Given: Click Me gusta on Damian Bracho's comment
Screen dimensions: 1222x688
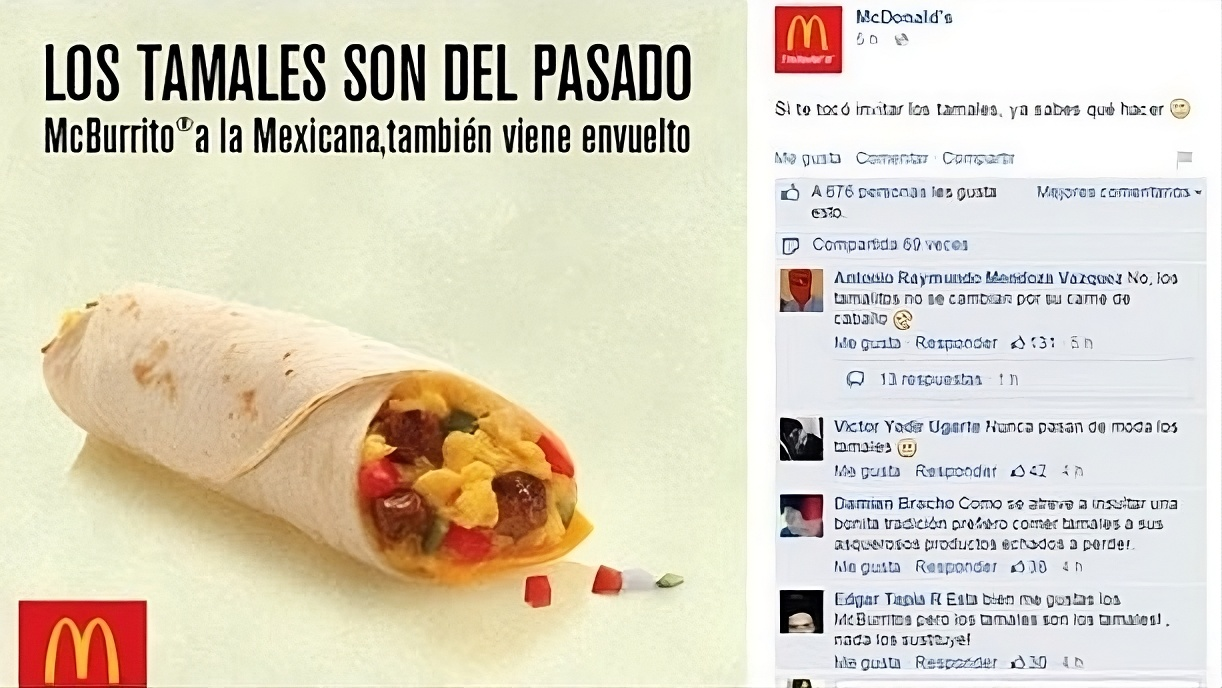Looking at the screenshot, I should click(867, 567).
